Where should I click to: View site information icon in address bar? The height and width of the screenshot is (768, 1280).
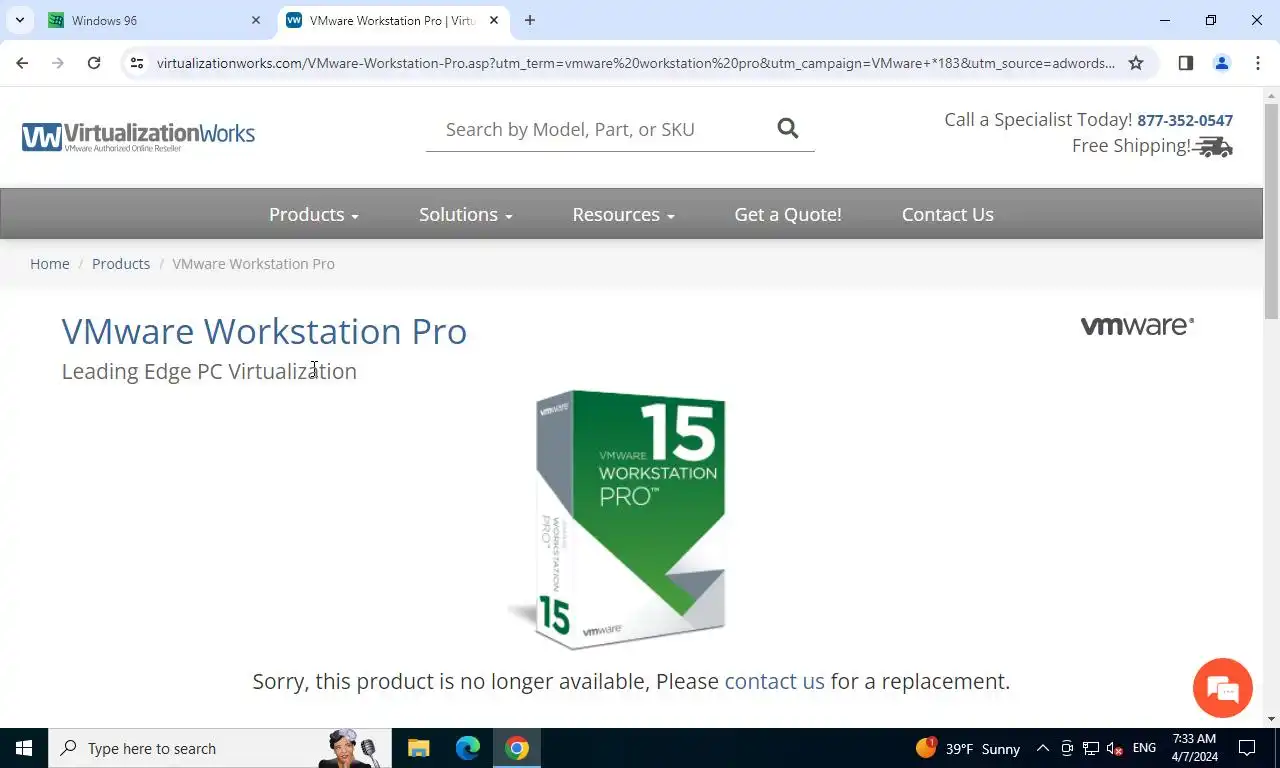coord(138,63)
